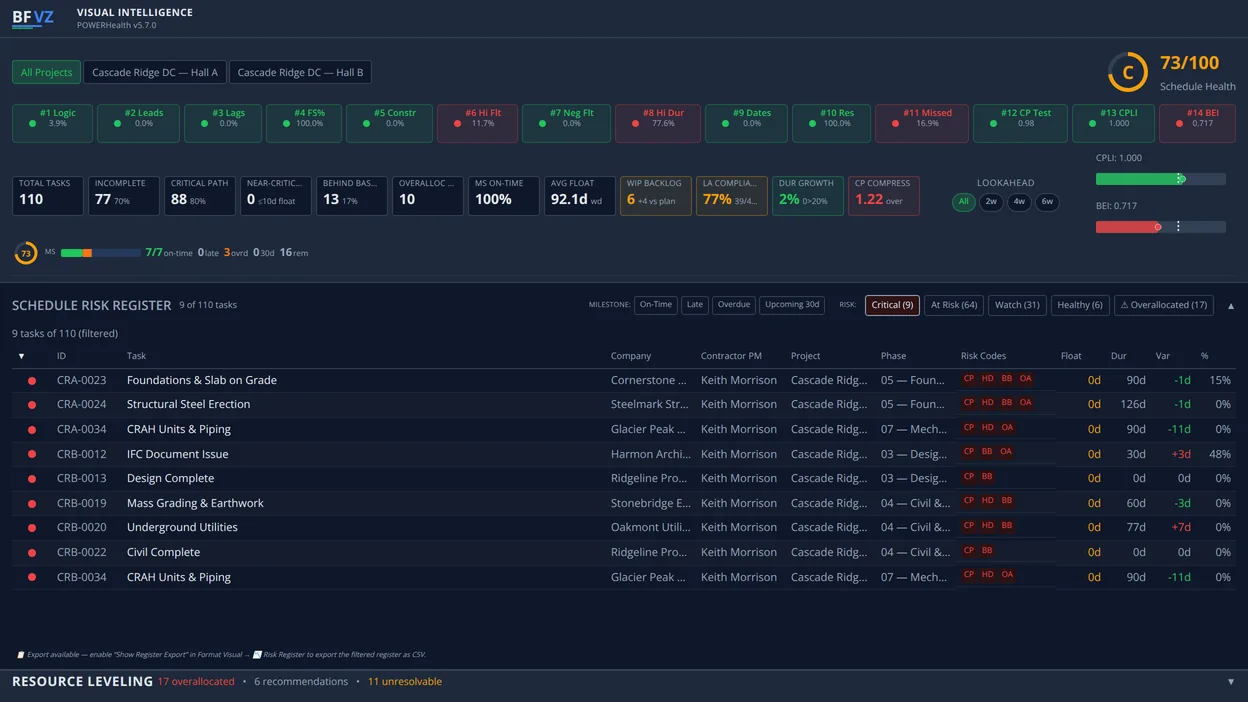Open the #1 Logic check card
The width and height of the screenshot is (1248, 702).
52,124
